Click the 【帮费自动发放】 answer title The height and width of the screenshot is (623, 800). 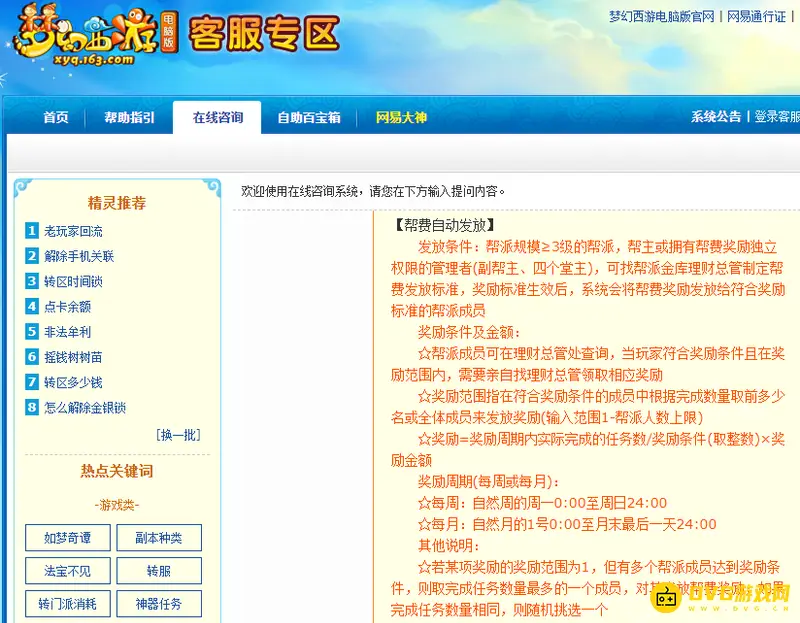(443, 225)
